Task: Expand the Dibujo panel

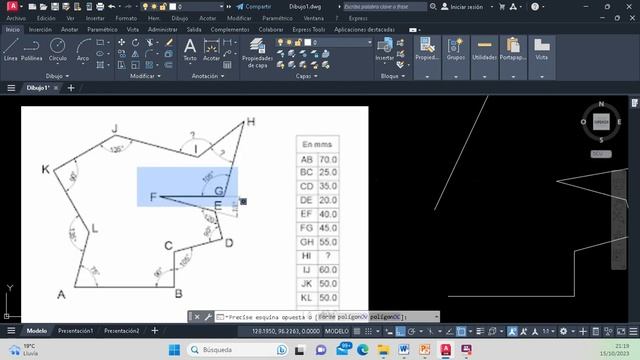Action: pos(57,76)
